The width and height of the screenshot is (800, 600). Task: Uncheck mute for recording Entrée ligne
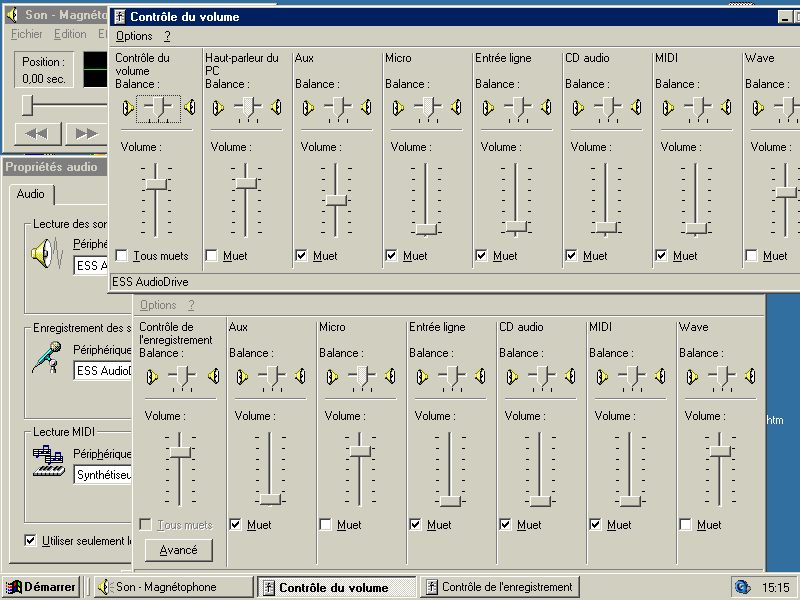(416, 525)
